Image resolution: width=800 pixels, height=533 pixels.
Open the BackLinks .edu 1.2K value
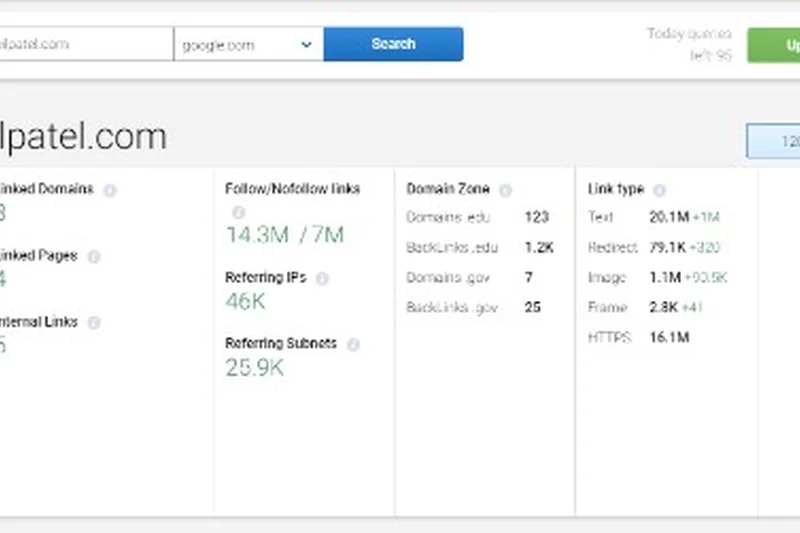click(x=538, y=247)
